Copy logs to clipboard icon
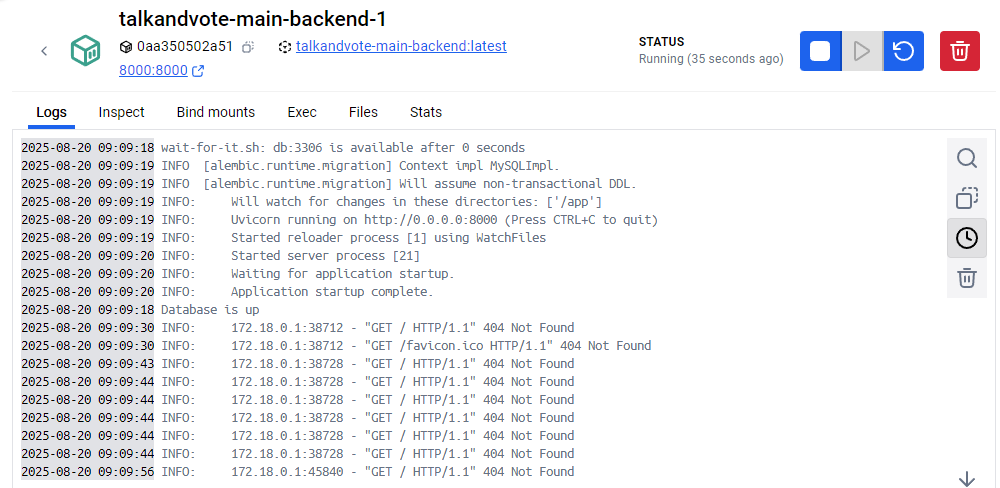This screenshot has height=488, width=1000. [x=967, y=198]
